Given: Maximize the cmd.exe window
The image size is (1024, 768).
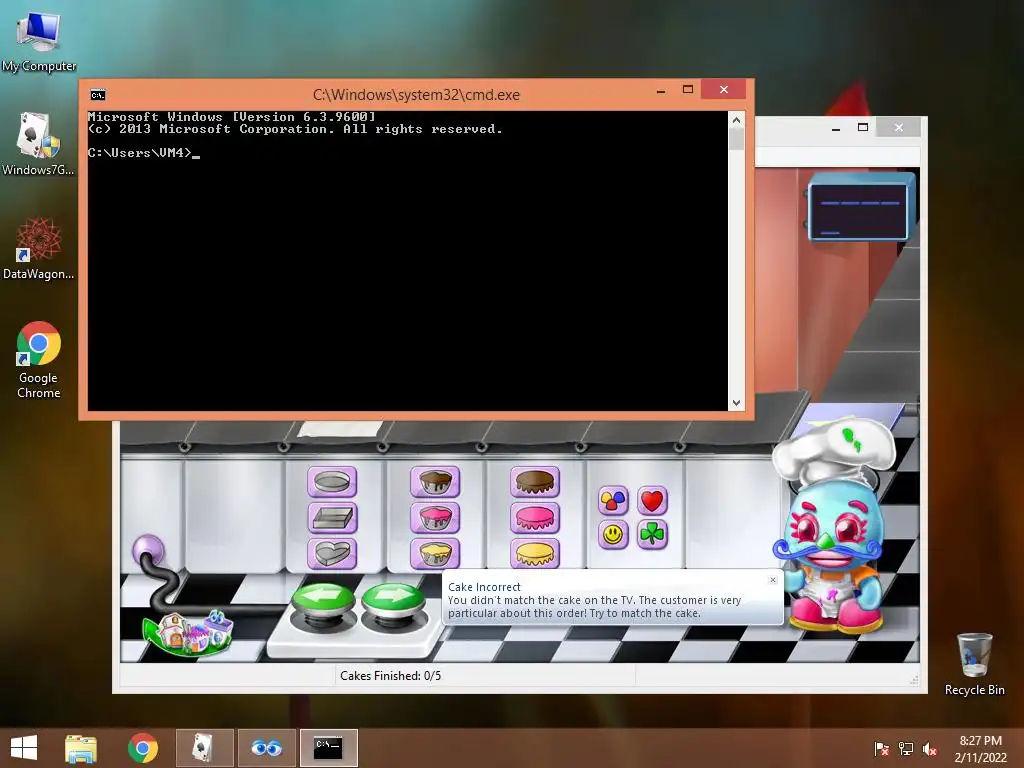Looking at the screenshot, I should pos(688,89).
